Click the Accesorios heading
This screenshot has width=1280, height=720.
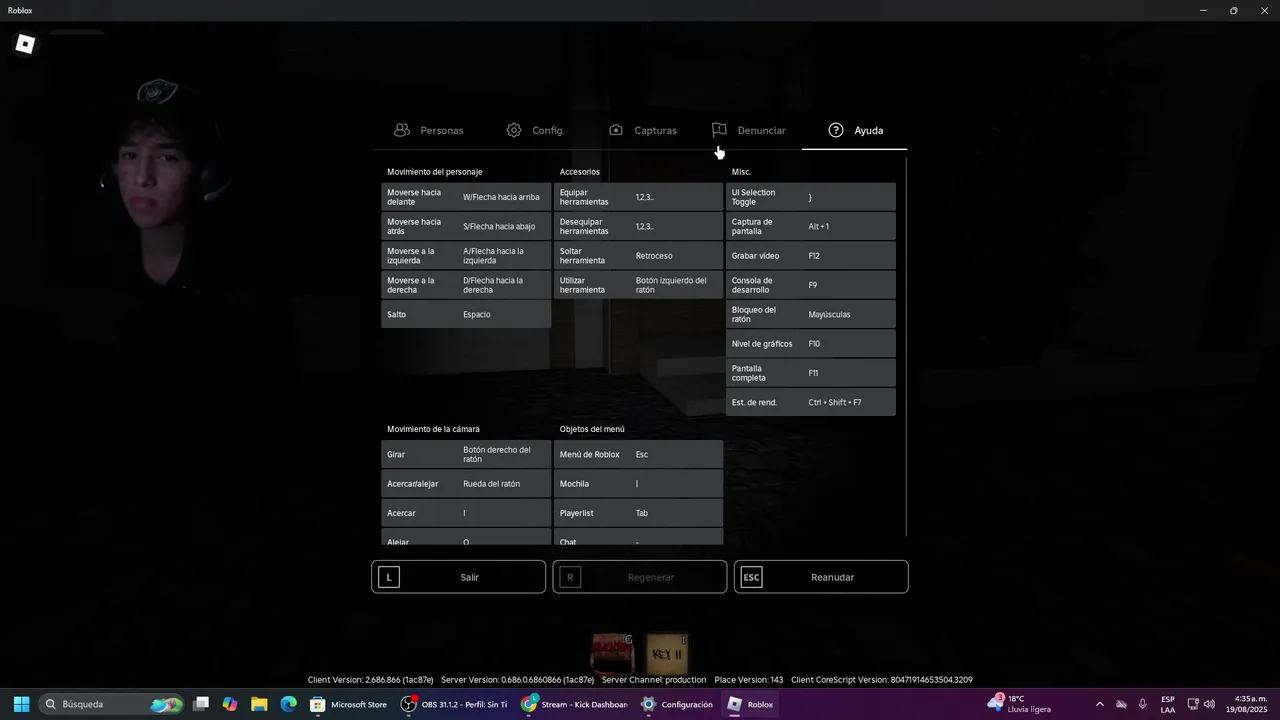click(x=580, y=172)
